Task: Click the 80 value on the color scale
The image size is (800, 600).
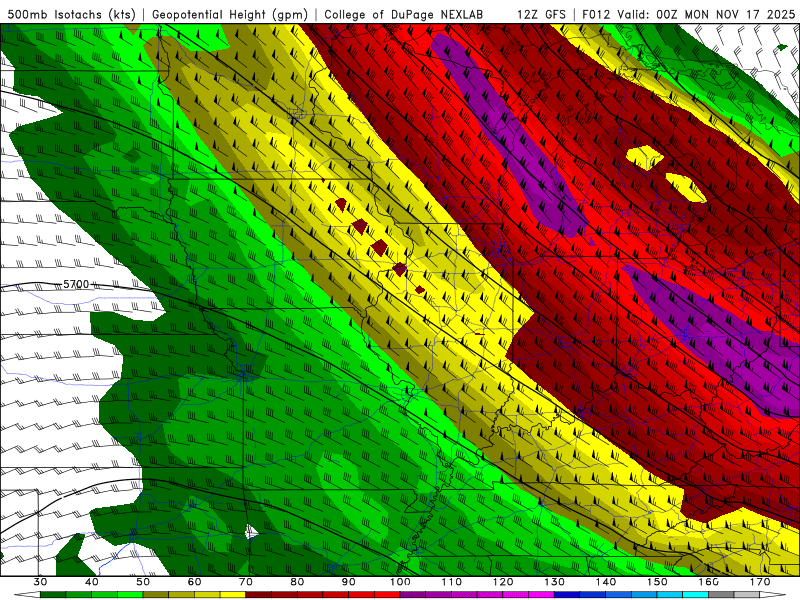Action: [x=297, y=582]
